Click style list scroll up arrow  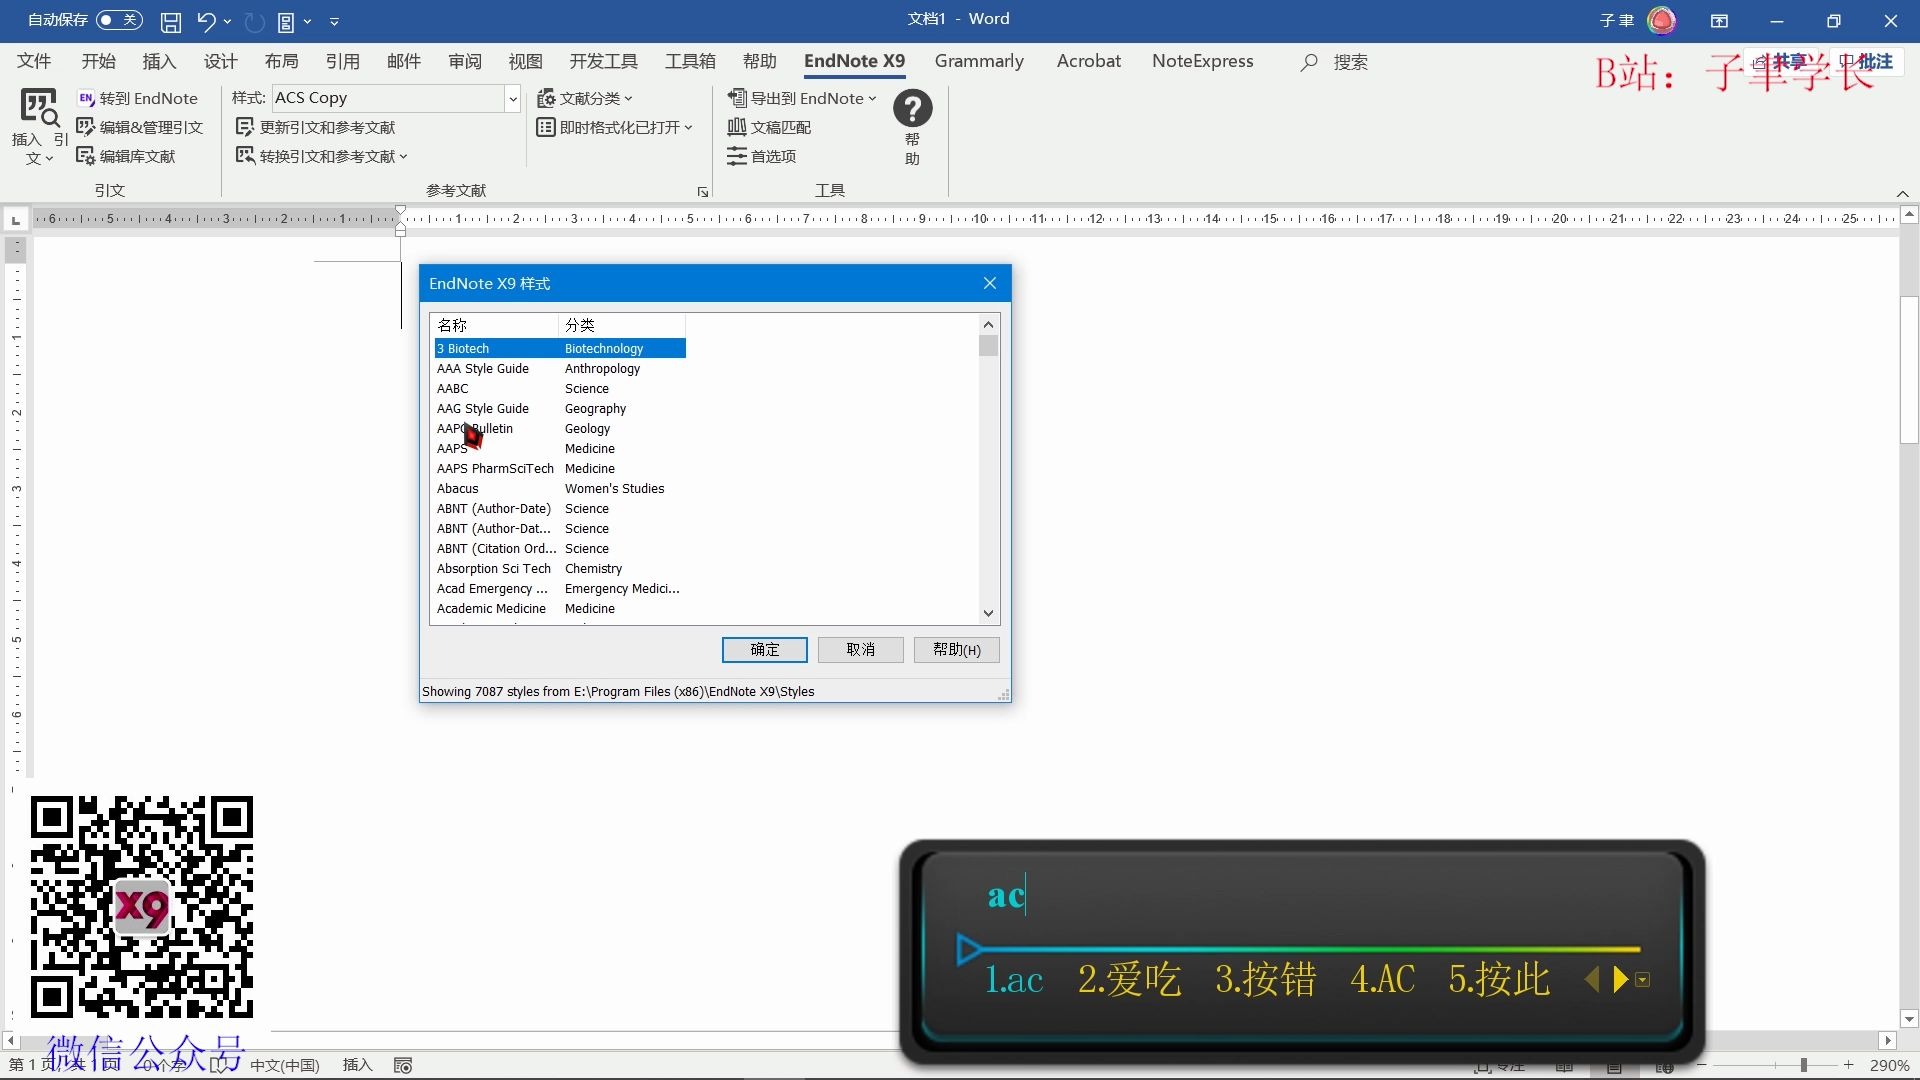pos(988,324)
